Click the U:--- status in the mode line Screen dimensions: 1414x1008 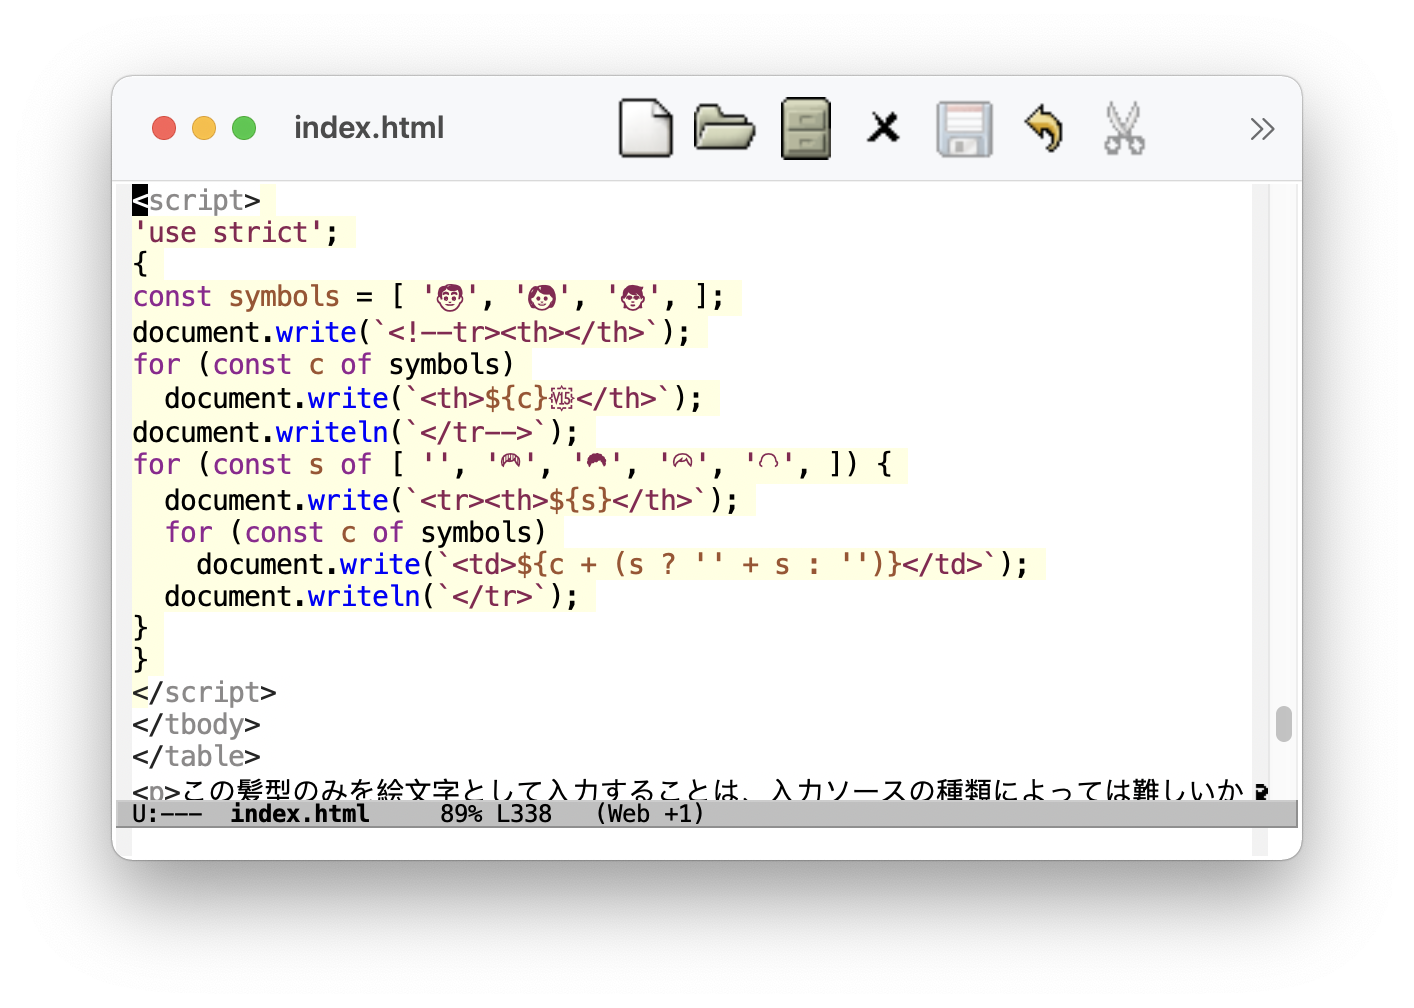coord(167,814)
